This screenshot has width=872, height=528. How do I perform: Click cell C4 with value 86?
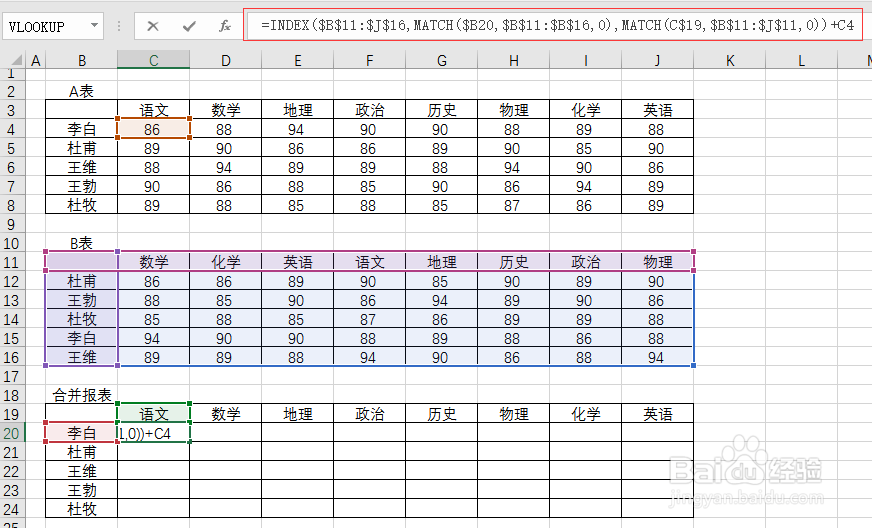[153, 129]
